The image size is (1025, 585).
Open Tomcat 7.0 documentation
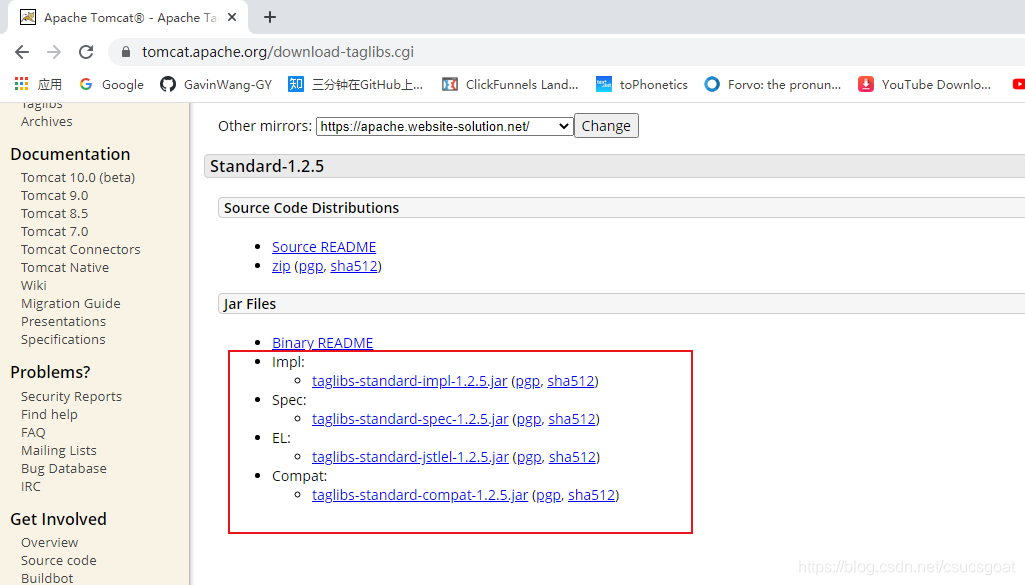54,231
